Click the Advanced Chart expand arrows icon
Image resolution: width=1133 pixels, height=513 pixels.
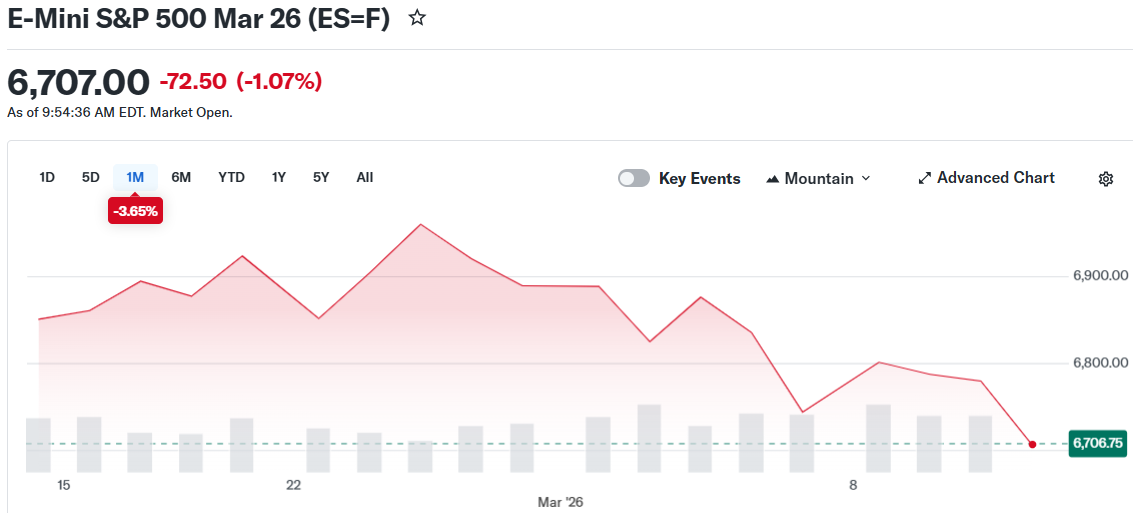click(925, 178)
